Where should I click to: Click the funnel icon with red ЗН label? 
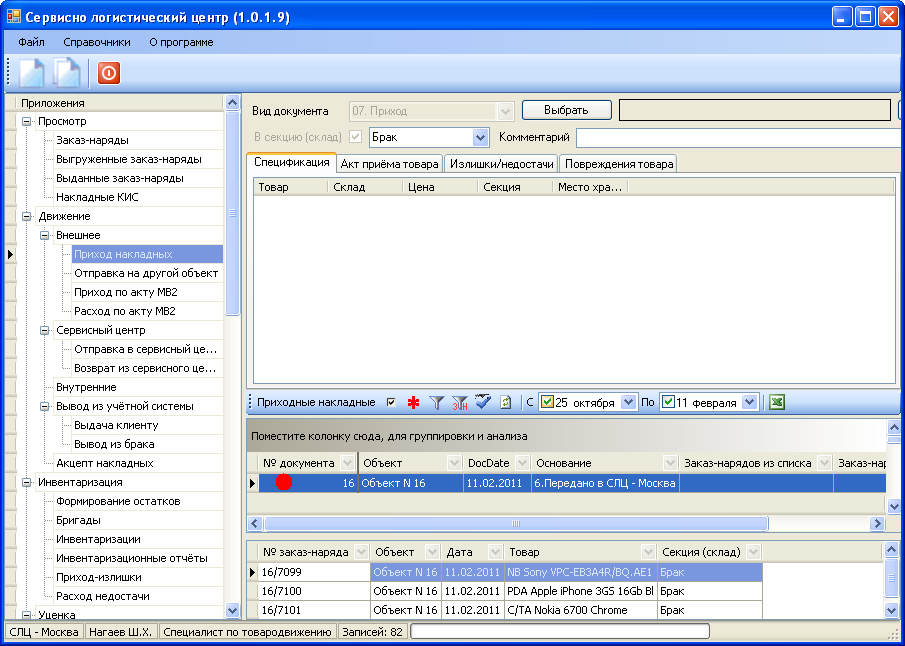[460, 403]
